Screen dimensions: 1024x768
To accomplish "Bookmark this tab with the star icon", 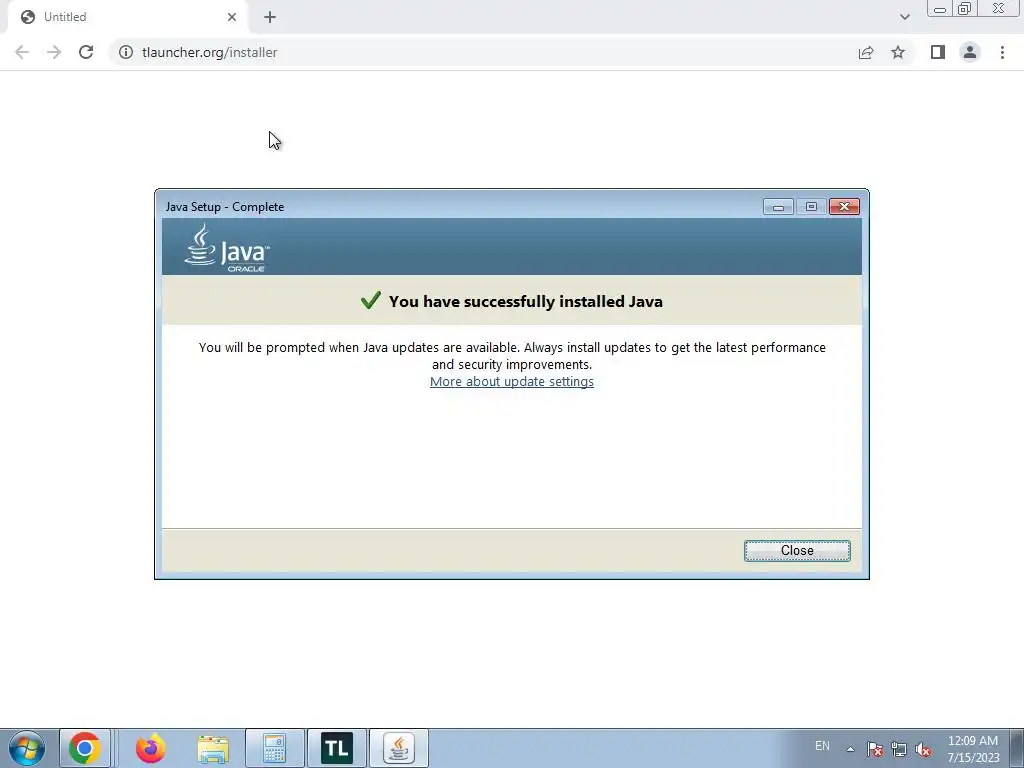I will point(898,52).
